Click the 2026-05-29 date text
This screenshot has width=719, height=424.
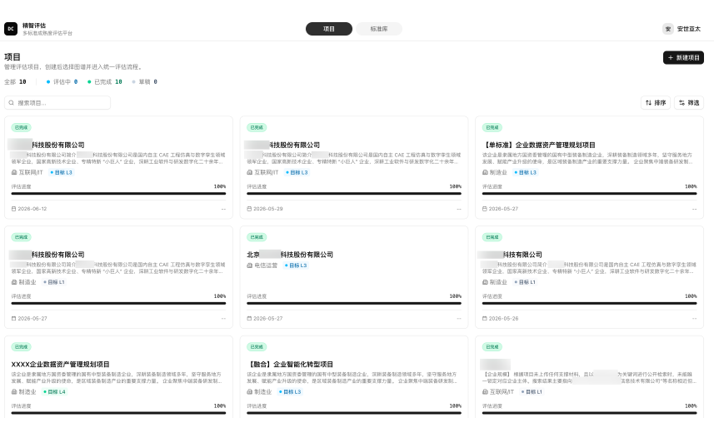click(x=268, y=209)
